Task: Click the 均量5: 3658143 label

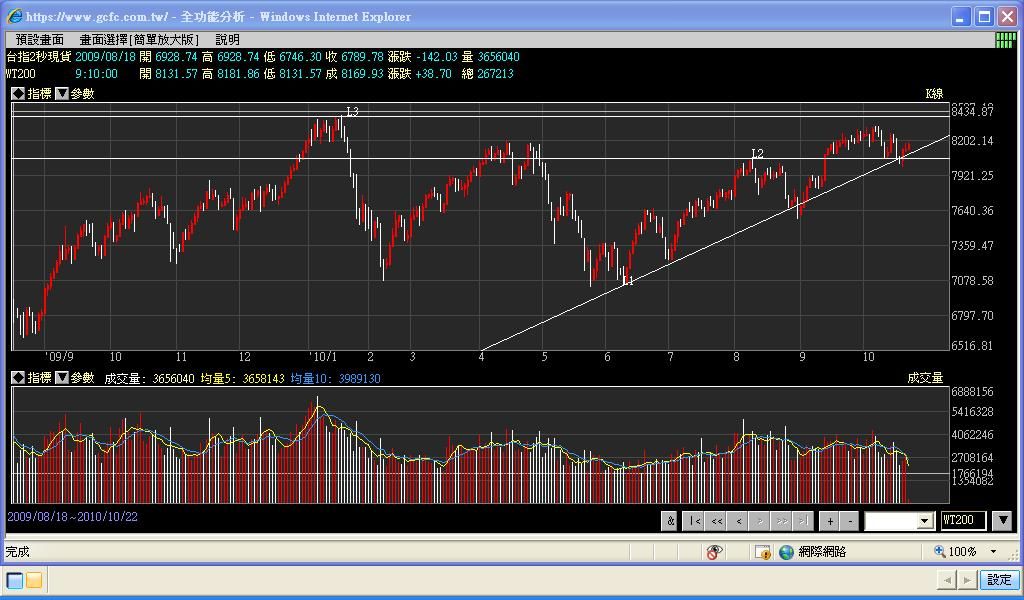Action: point(242,378)
